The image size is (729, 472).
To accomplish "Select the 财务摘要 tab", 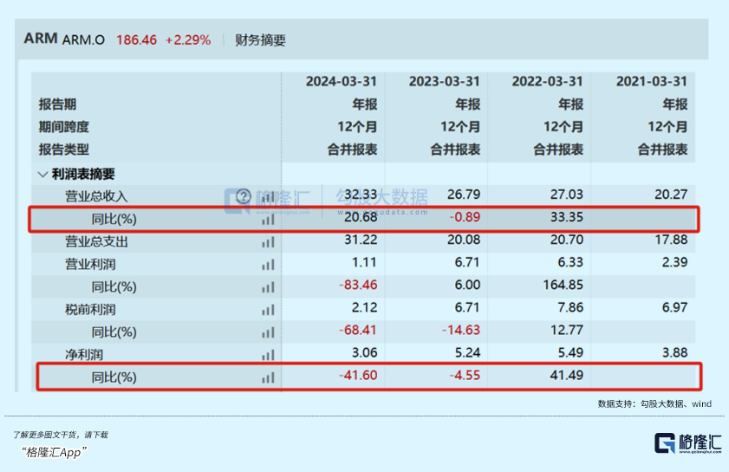I will coord(260,40).
